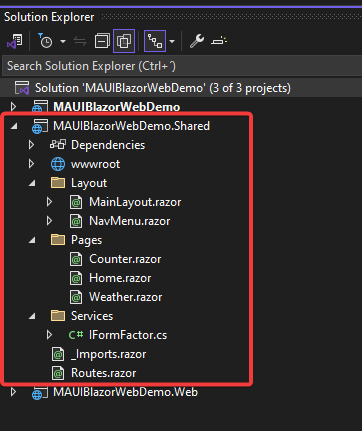Expand the Dependencies node
Image resolution: width=362 pixels, height=431 pixels.
[31, 145]
